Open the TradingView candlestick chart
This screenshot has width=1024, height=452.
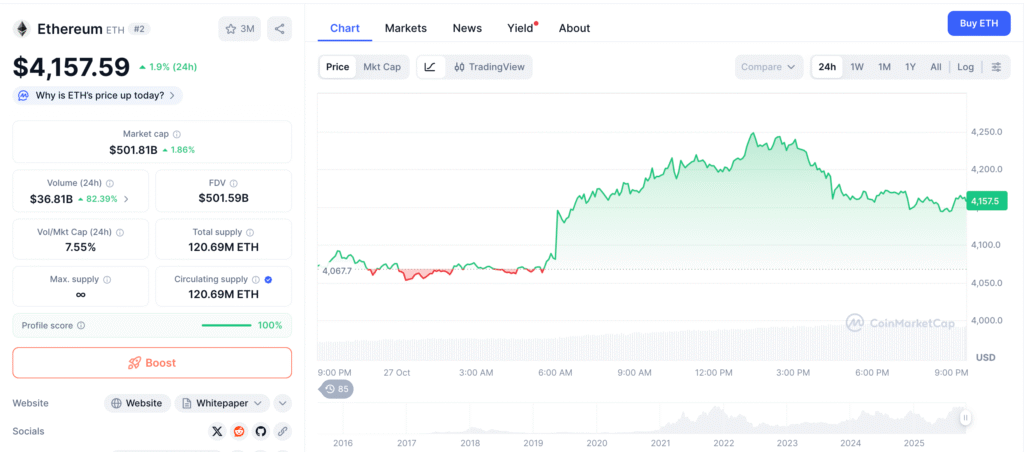coord(489,67)
